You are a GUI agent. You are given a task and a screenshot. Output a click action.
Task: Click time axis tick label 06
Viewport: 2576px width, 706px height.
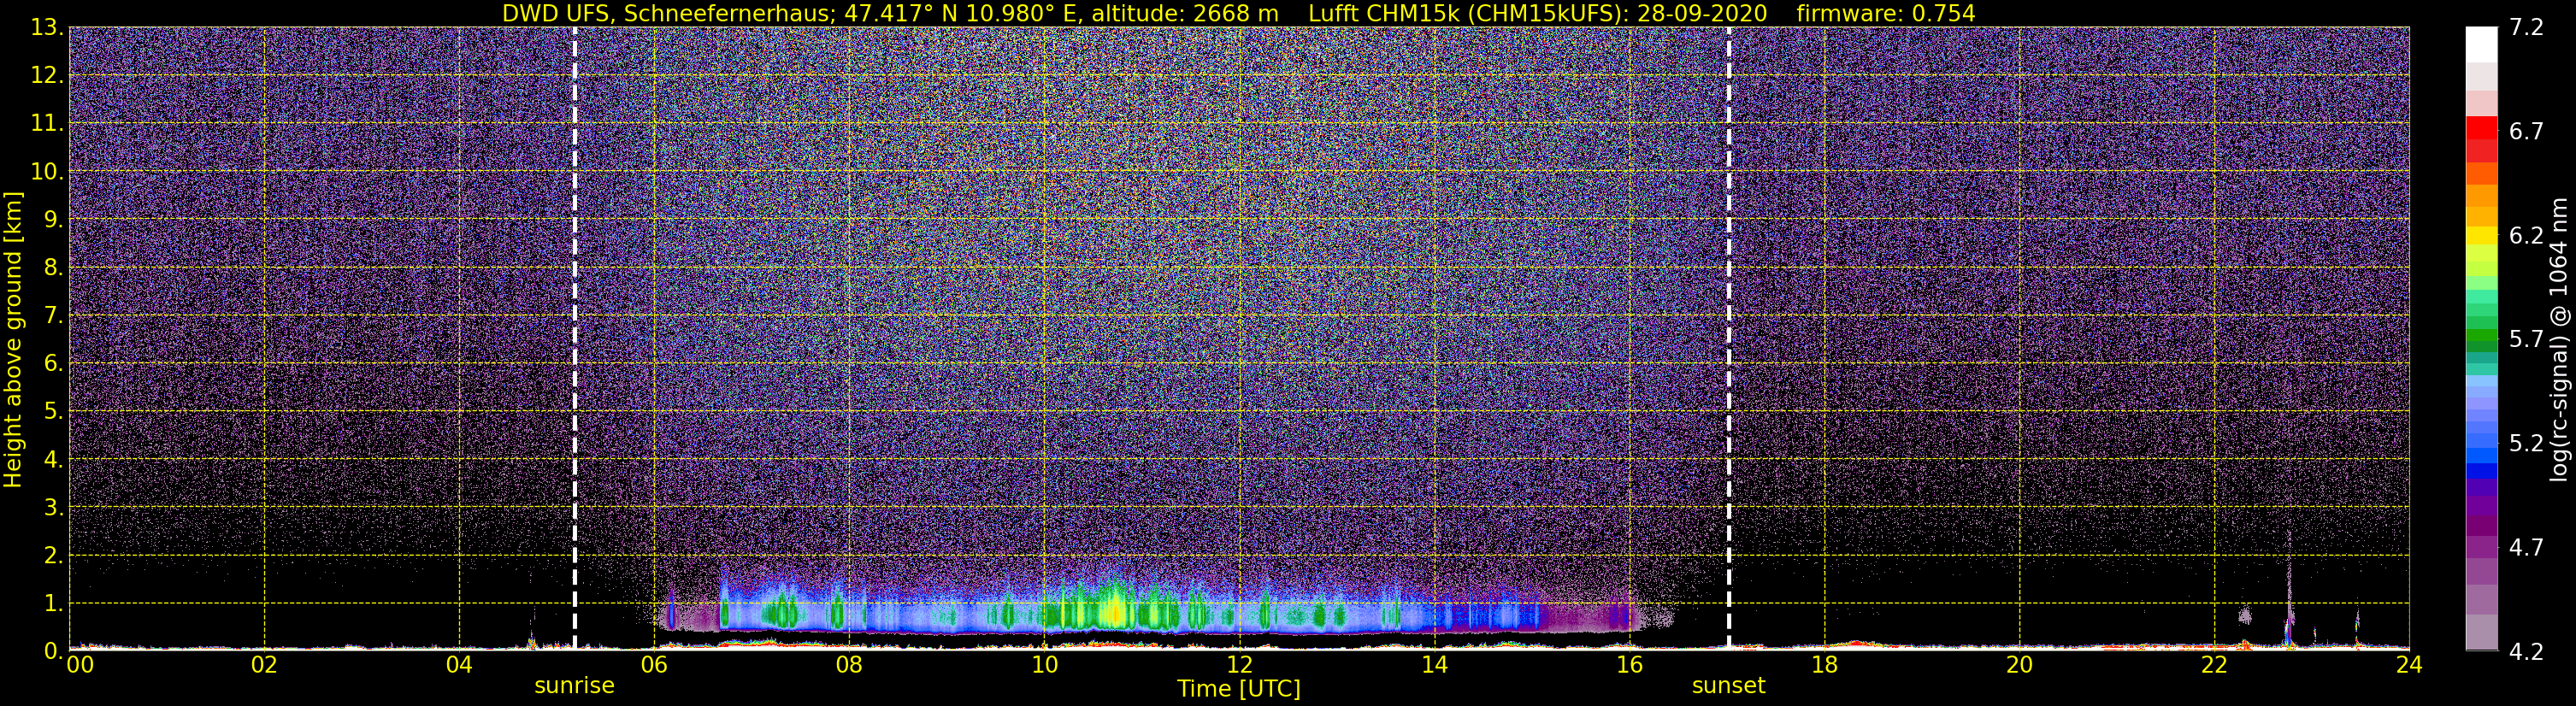click(654, 665)
